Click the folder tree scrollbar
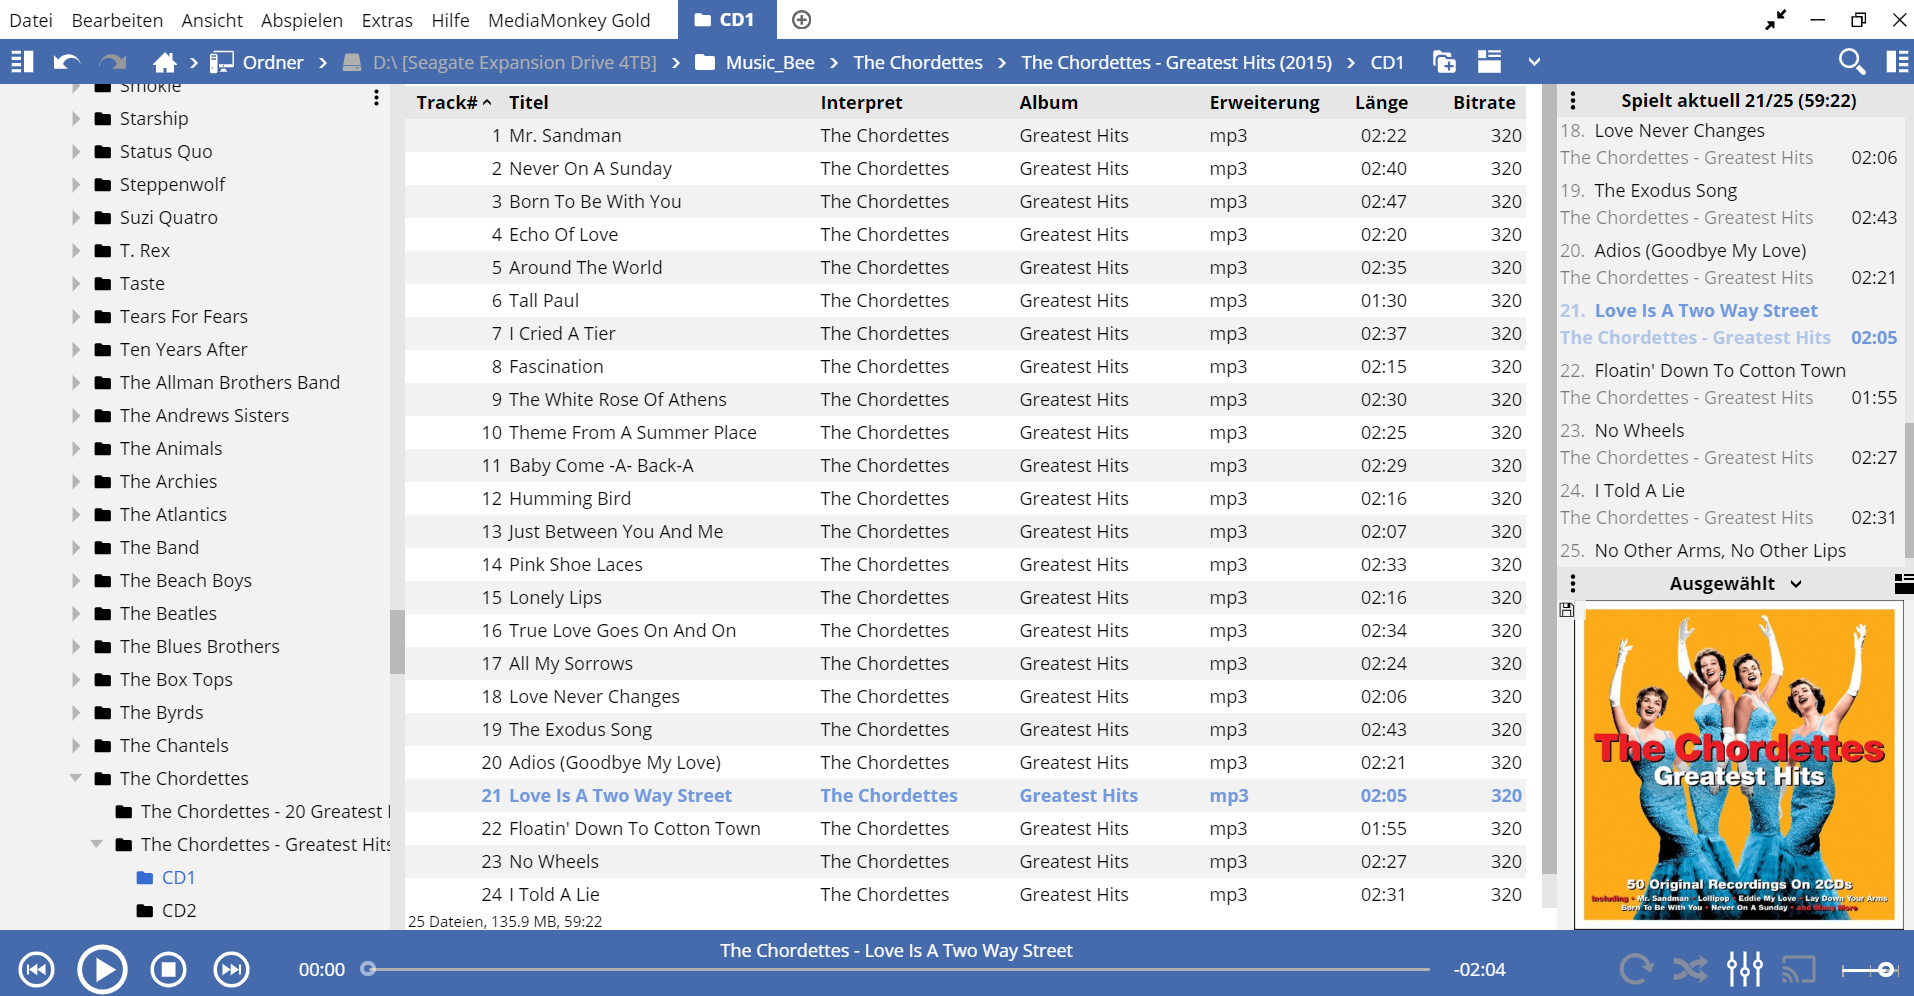Screen dimensions: 1914x996 click(x=397, y=641)
